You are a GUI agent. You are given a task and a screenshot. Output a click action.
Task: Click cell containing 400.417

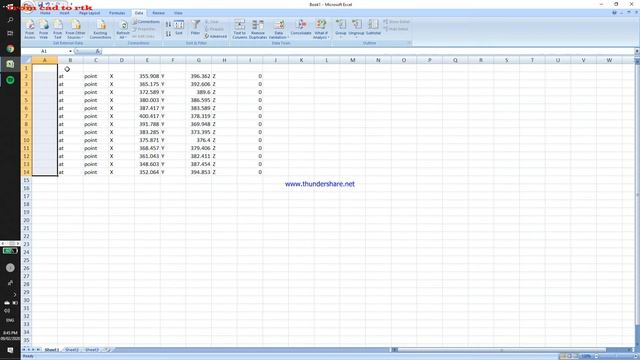coord(147,116)
